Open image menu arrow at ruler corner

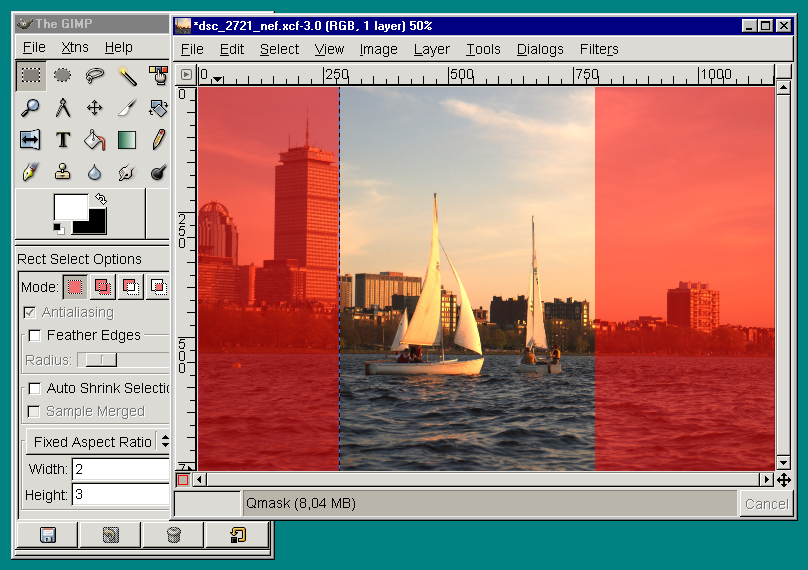186,75
